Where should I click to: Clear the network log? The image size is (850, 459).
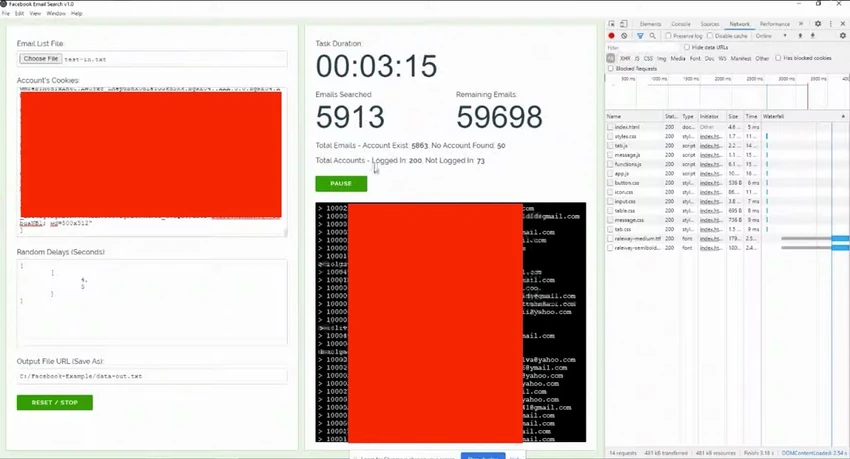[624, 36]
